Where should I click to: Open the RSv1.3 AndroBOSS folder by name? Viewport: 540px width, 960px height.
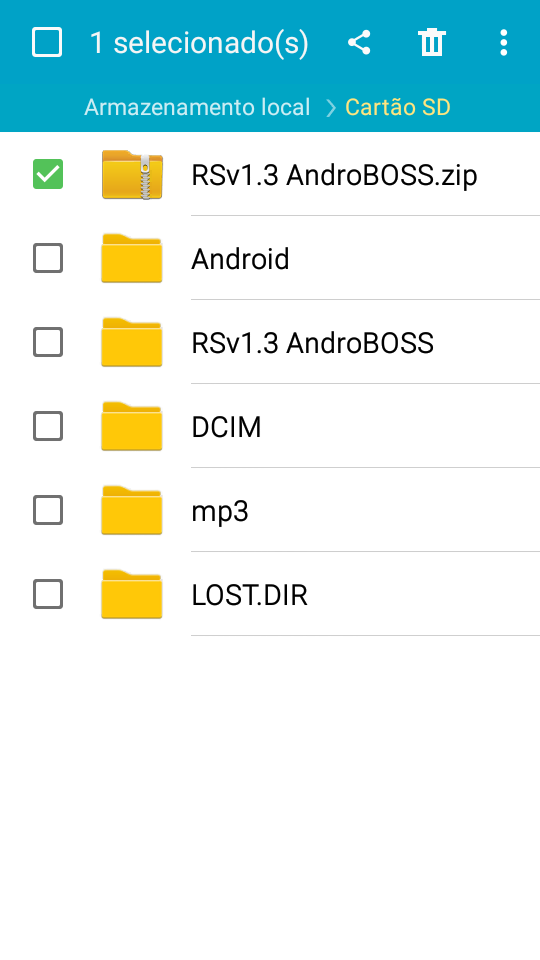(313, 343)
